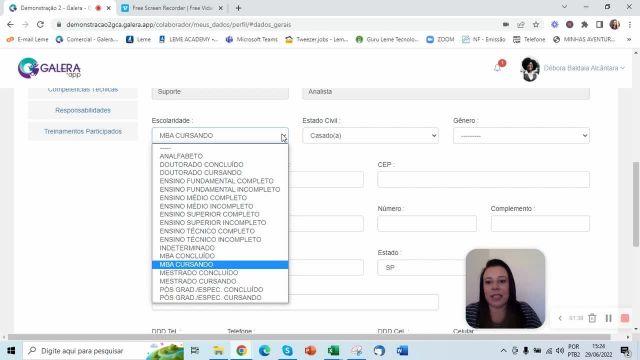Image resolution: width=640 pixels, height=360 pixels.
Task: Open PowerPoint from the taskbar
Action: pos(310,351)
